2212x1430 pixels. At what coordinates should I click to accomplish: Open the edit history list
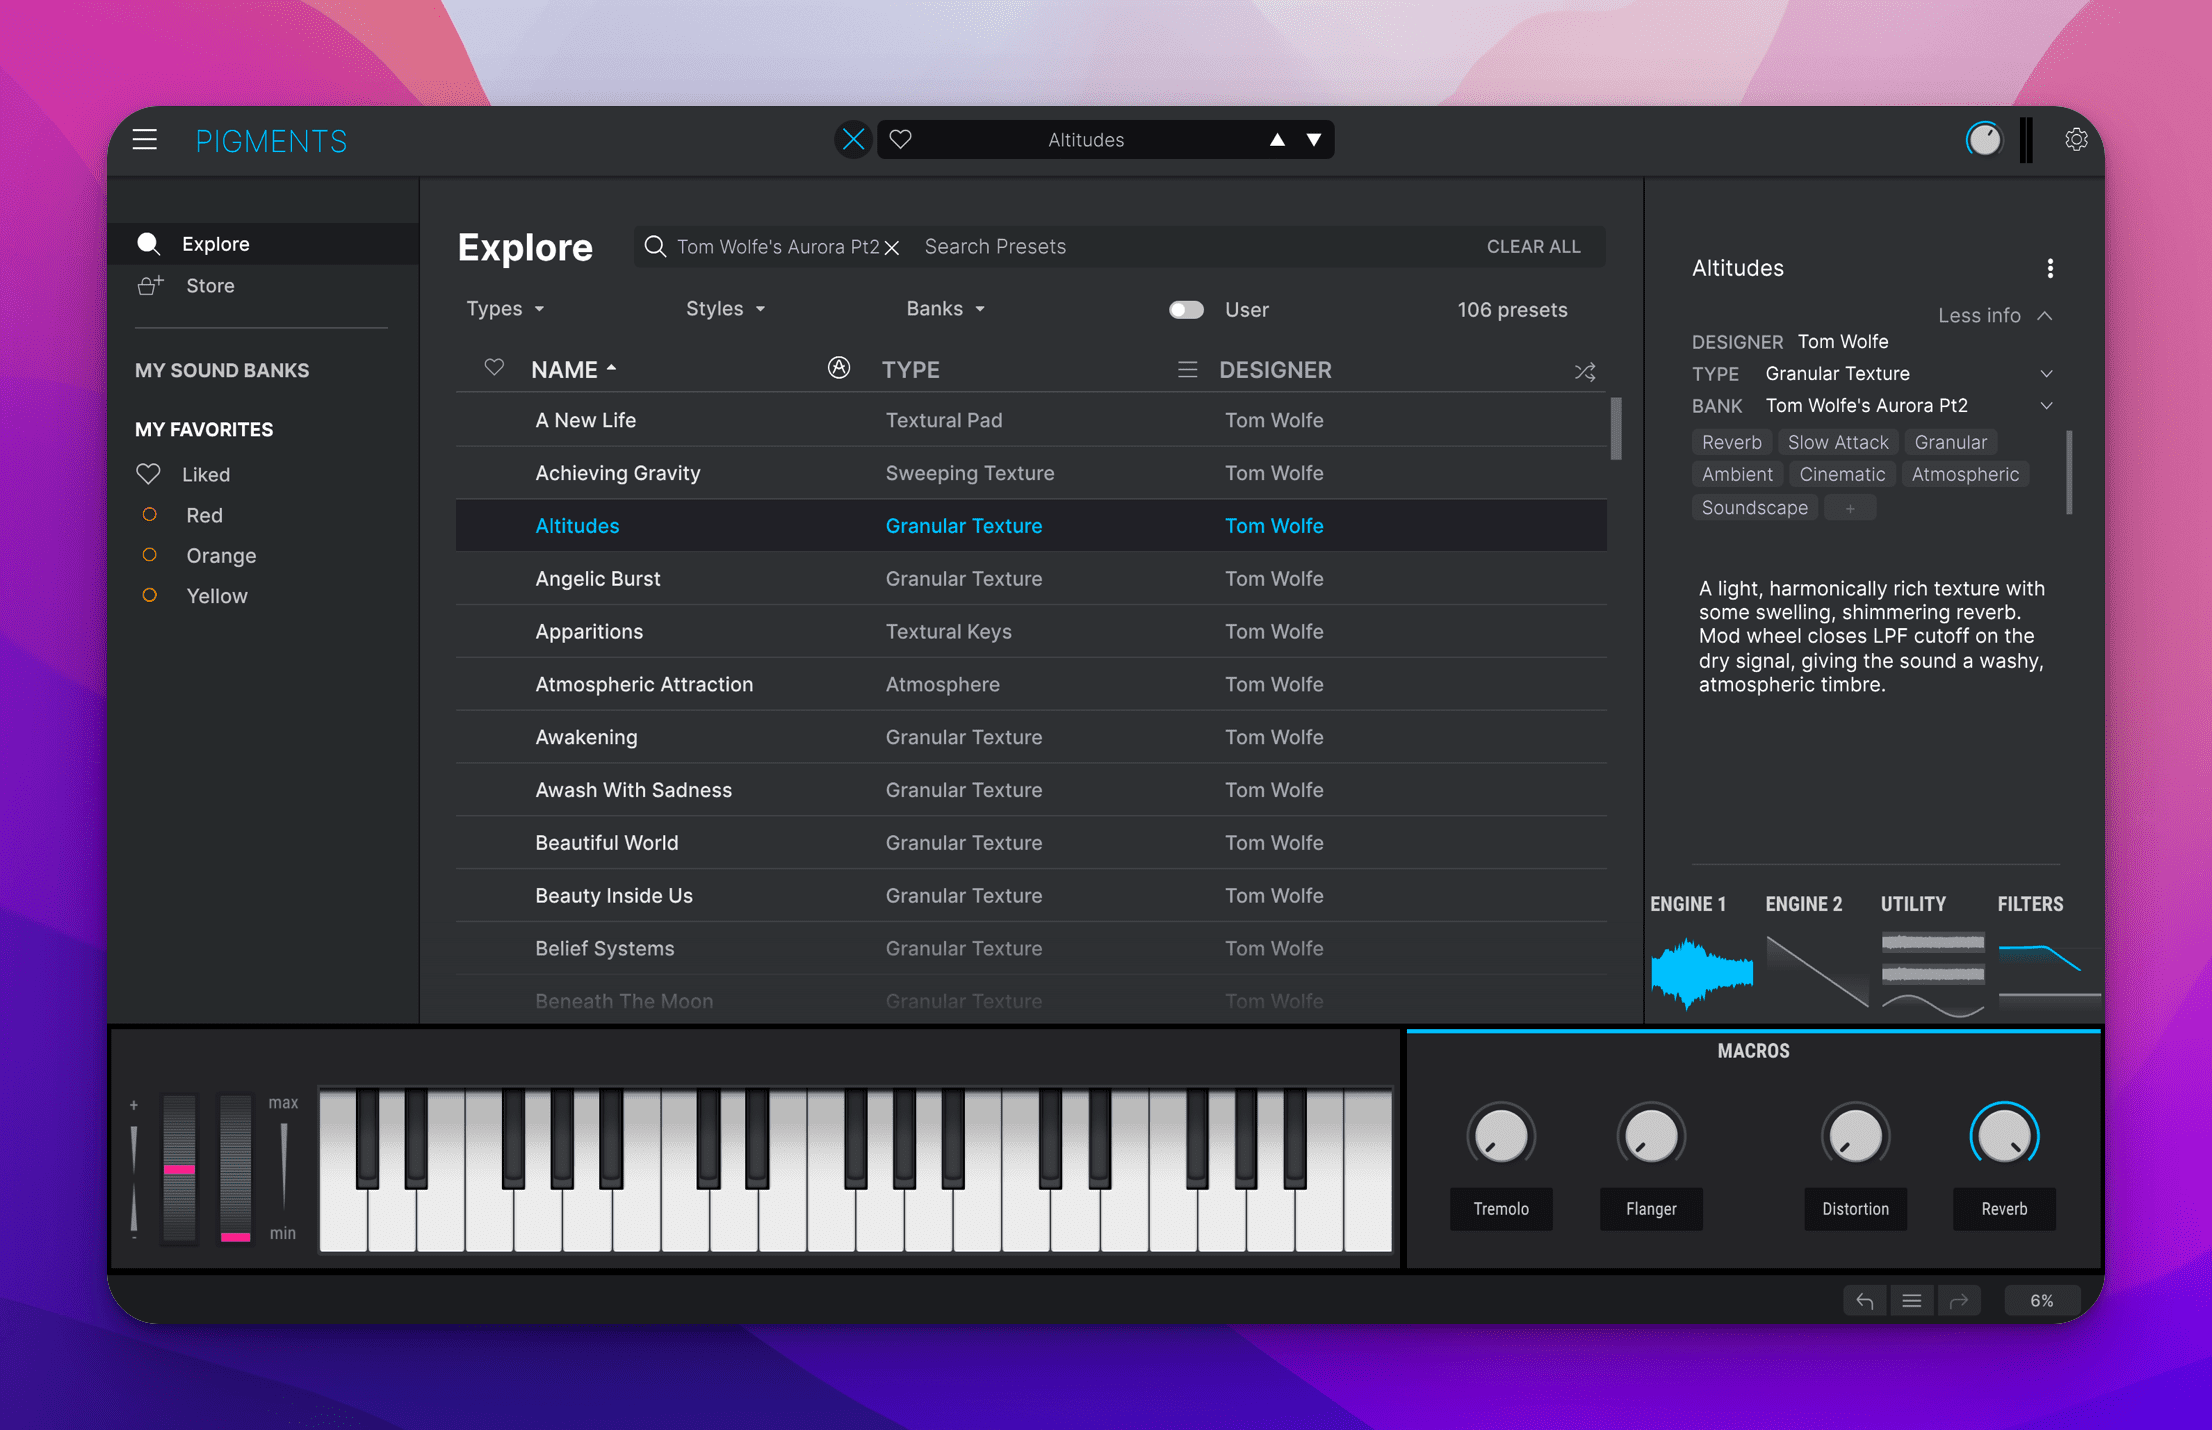[x=1912, y=1301]
